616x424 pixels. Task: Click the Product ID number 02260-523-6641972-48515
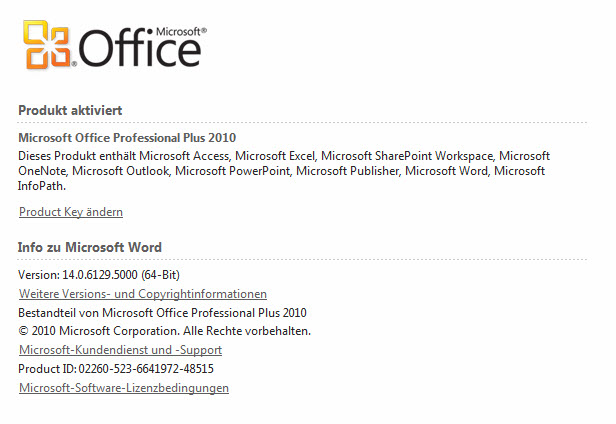click(x=146, y=369)
